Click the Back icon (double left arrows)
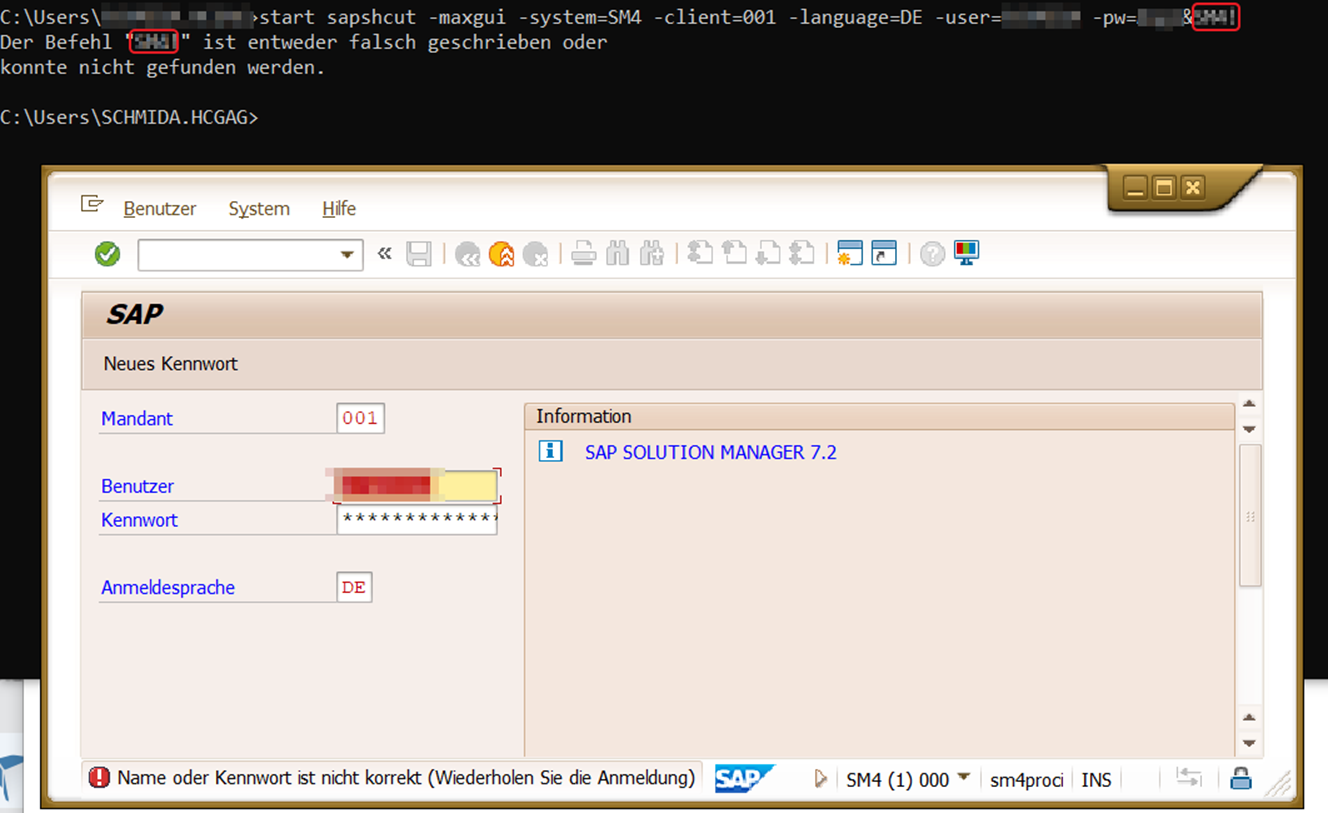Image resolution: width=1328 pixels, height=813 pixels. pos(468,253)
